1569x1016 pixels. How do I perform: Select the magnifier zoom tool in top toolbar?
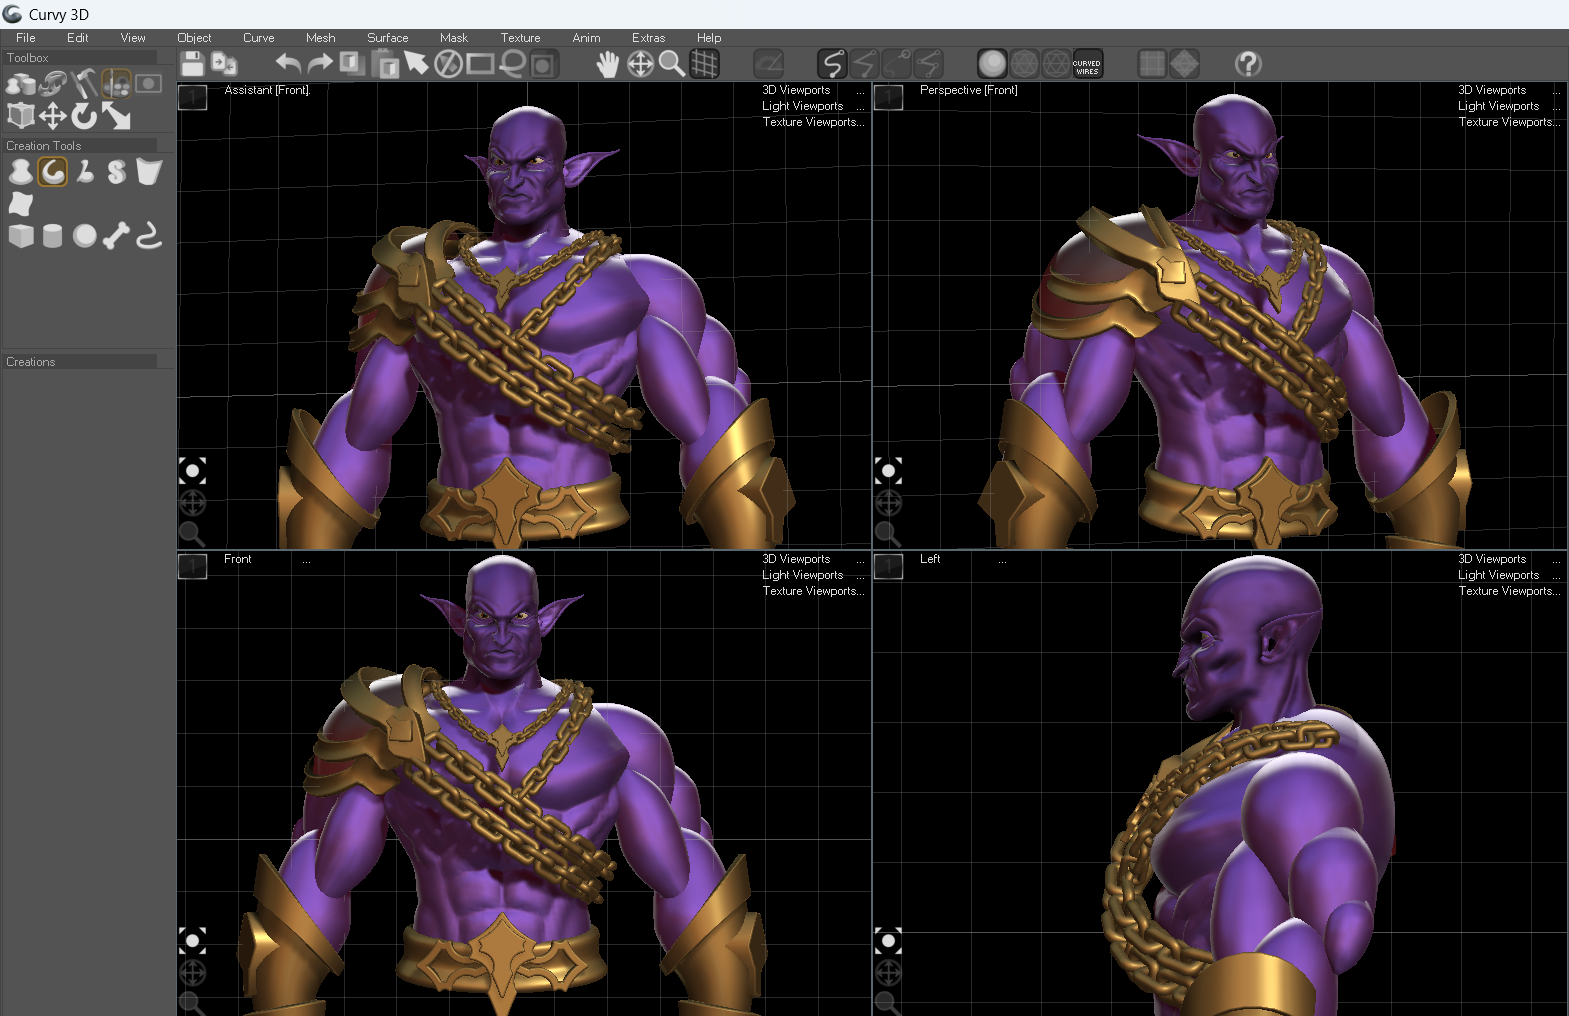[x=672, y=64]
